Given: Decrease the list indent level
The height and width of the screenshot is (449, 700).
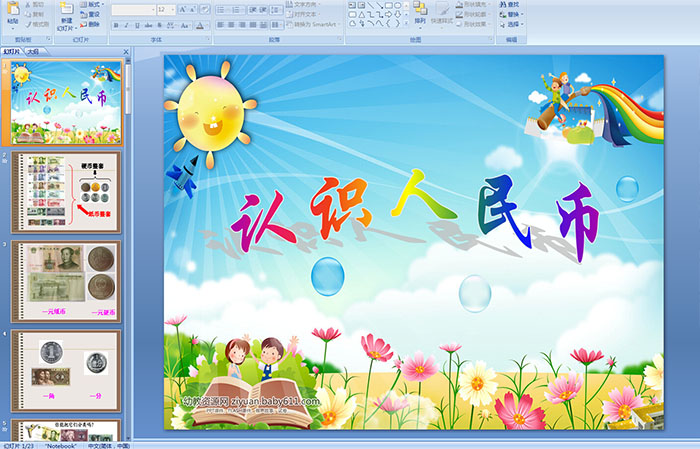Looking at the screenshot, I should click(x=253, y=9).
